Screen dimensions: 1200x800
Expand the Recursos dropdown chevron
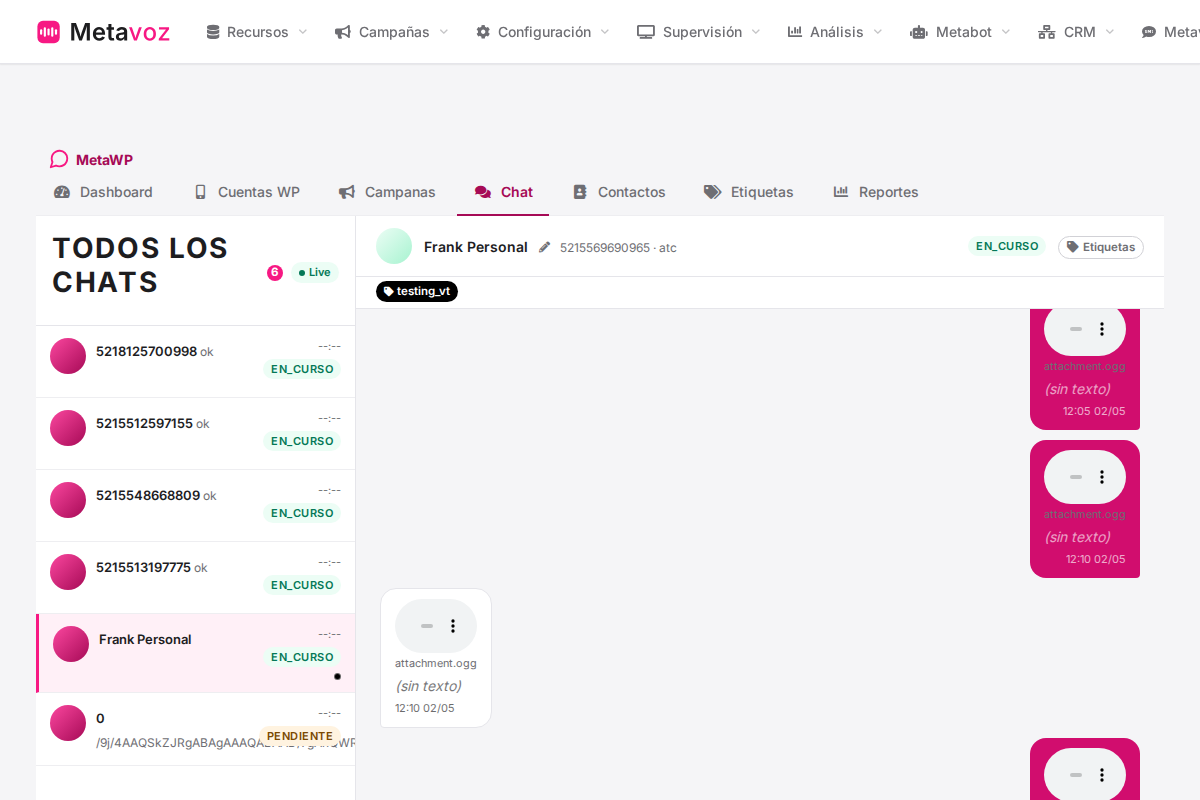[303, 32]
